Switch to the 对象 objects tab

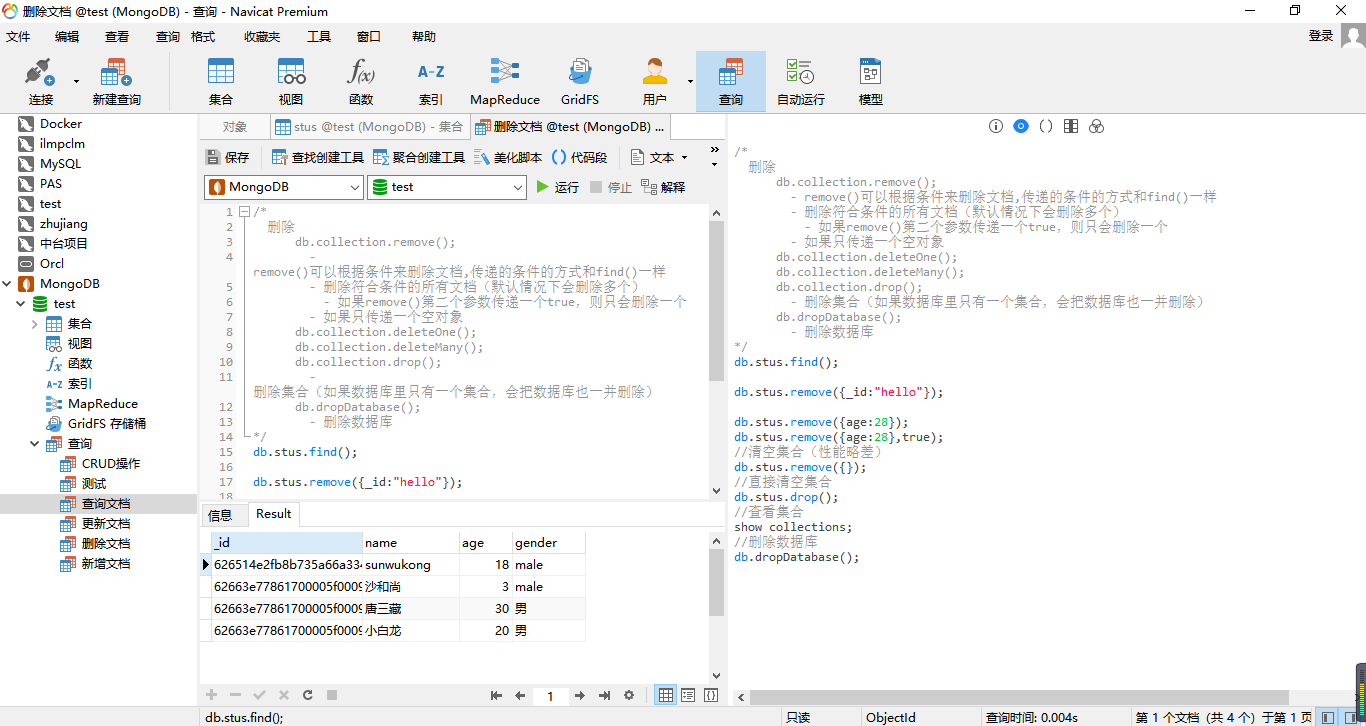click(235, 127)
